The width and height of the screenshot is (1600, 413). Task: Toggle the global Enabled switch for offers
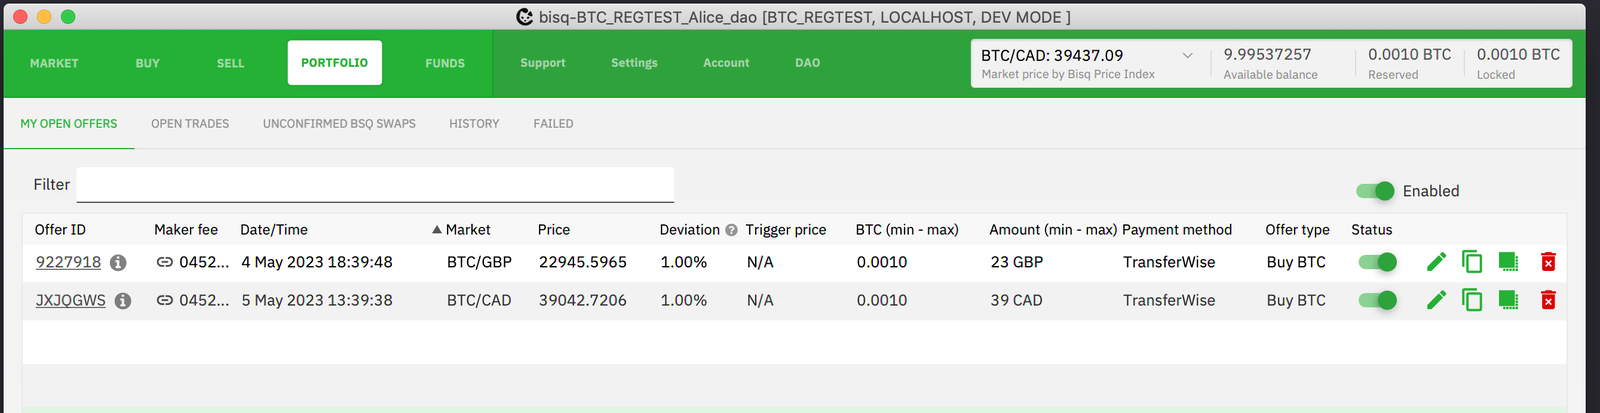click(x=1376, y=191)
